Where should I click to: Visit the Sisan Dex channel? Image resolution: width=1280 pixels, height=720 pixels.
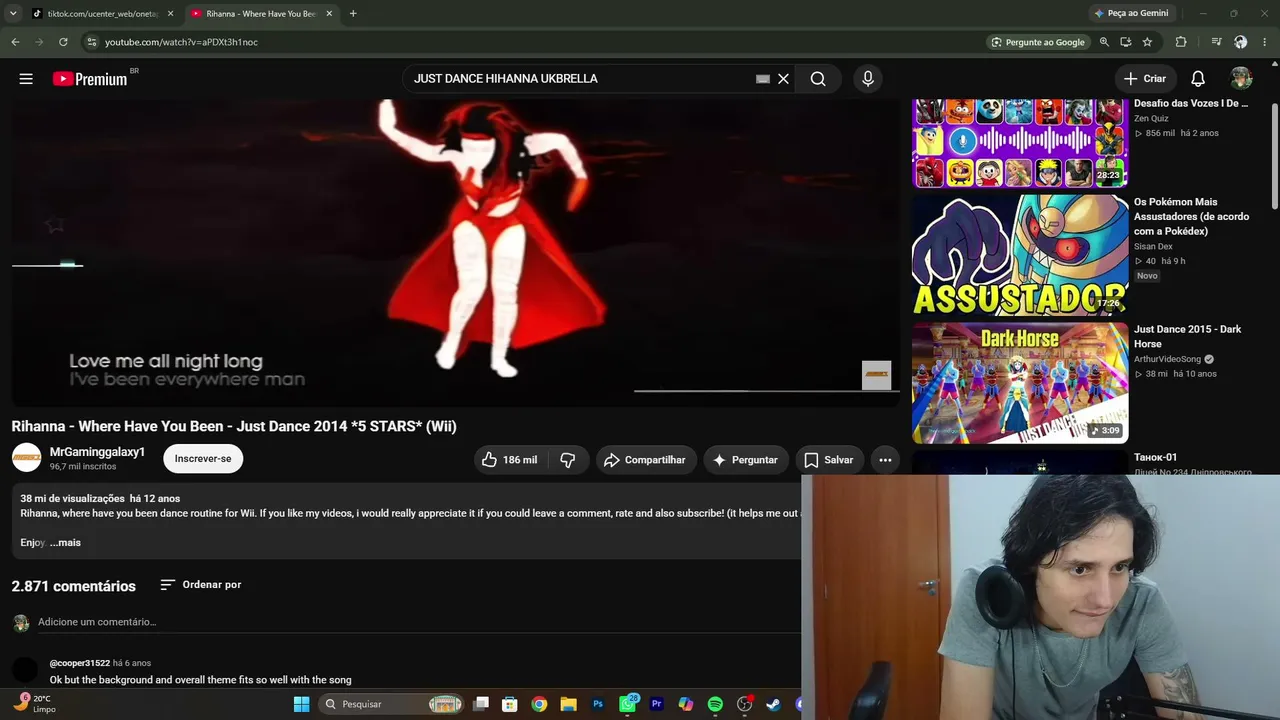click(1153, 246)
